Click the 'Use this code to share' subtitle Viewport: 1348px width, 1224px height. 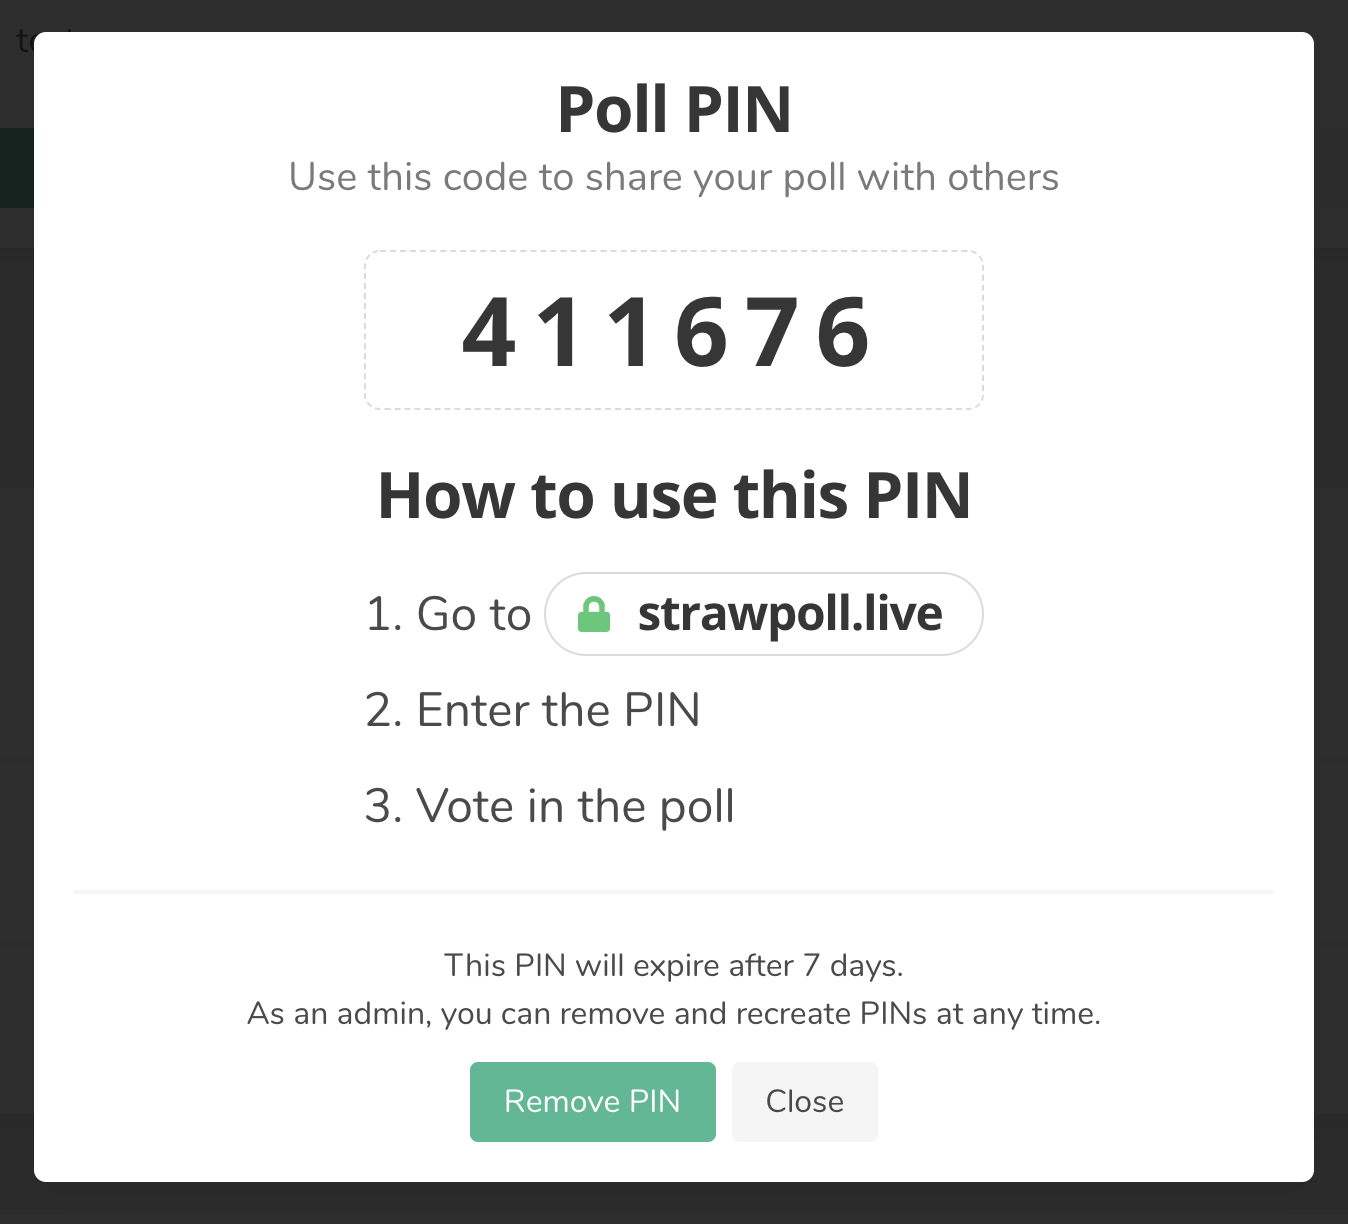pyautogui.click(x=674, y=177)
